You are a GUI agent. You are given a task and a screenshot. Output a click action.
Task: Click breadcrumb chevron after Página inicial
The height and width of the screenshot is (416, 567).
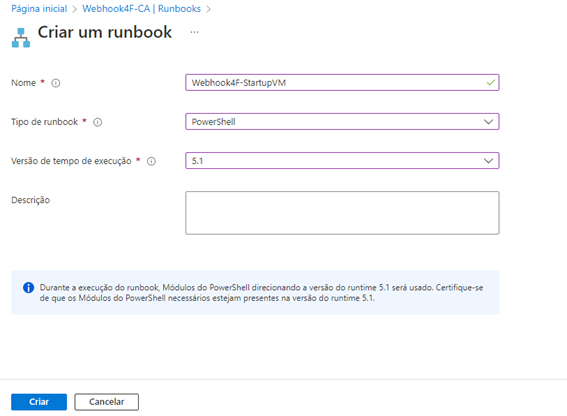pos(74,9)
